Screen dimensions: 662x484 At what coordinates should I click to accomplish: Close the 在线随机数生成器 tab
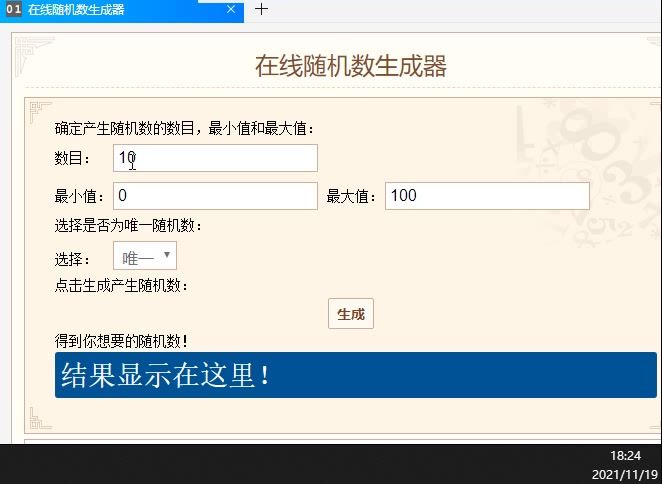(231, 9)
